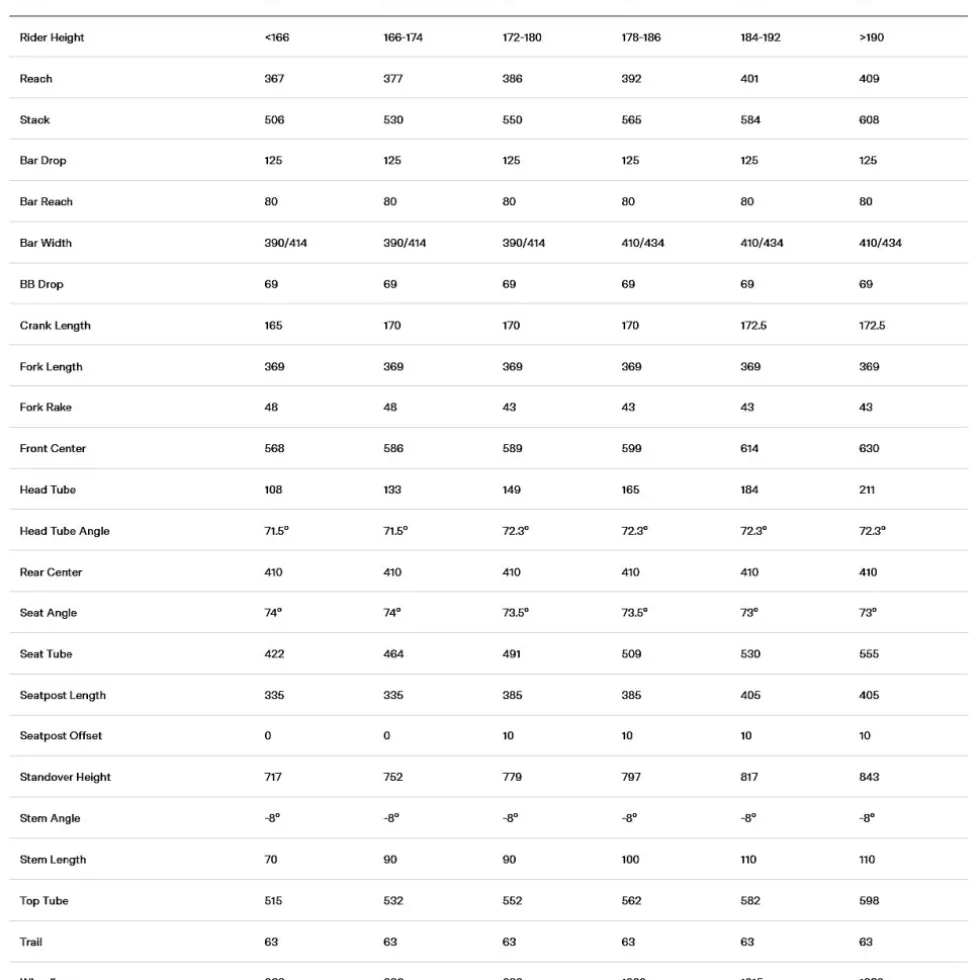Select the Seat Tube value 422
The height and width of the screenshot is (980, 980).
tap(274, 654)
